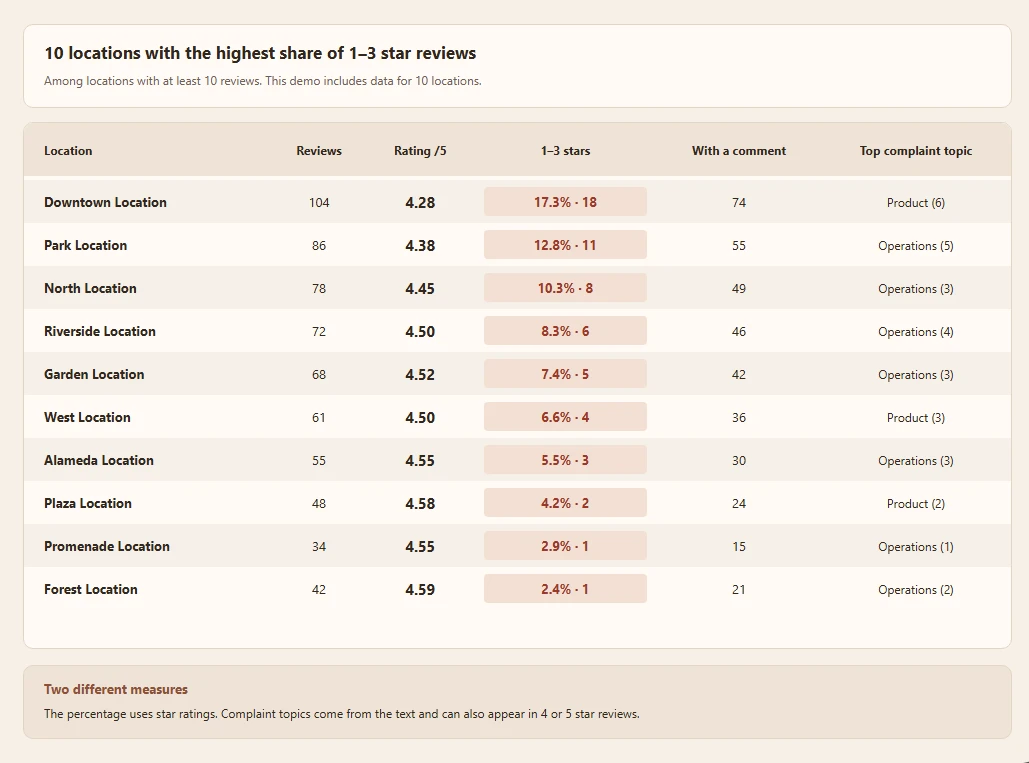Click the 4.59 rating for Forest
This screenshot has height=763, width=1029.
pos(420,589)
